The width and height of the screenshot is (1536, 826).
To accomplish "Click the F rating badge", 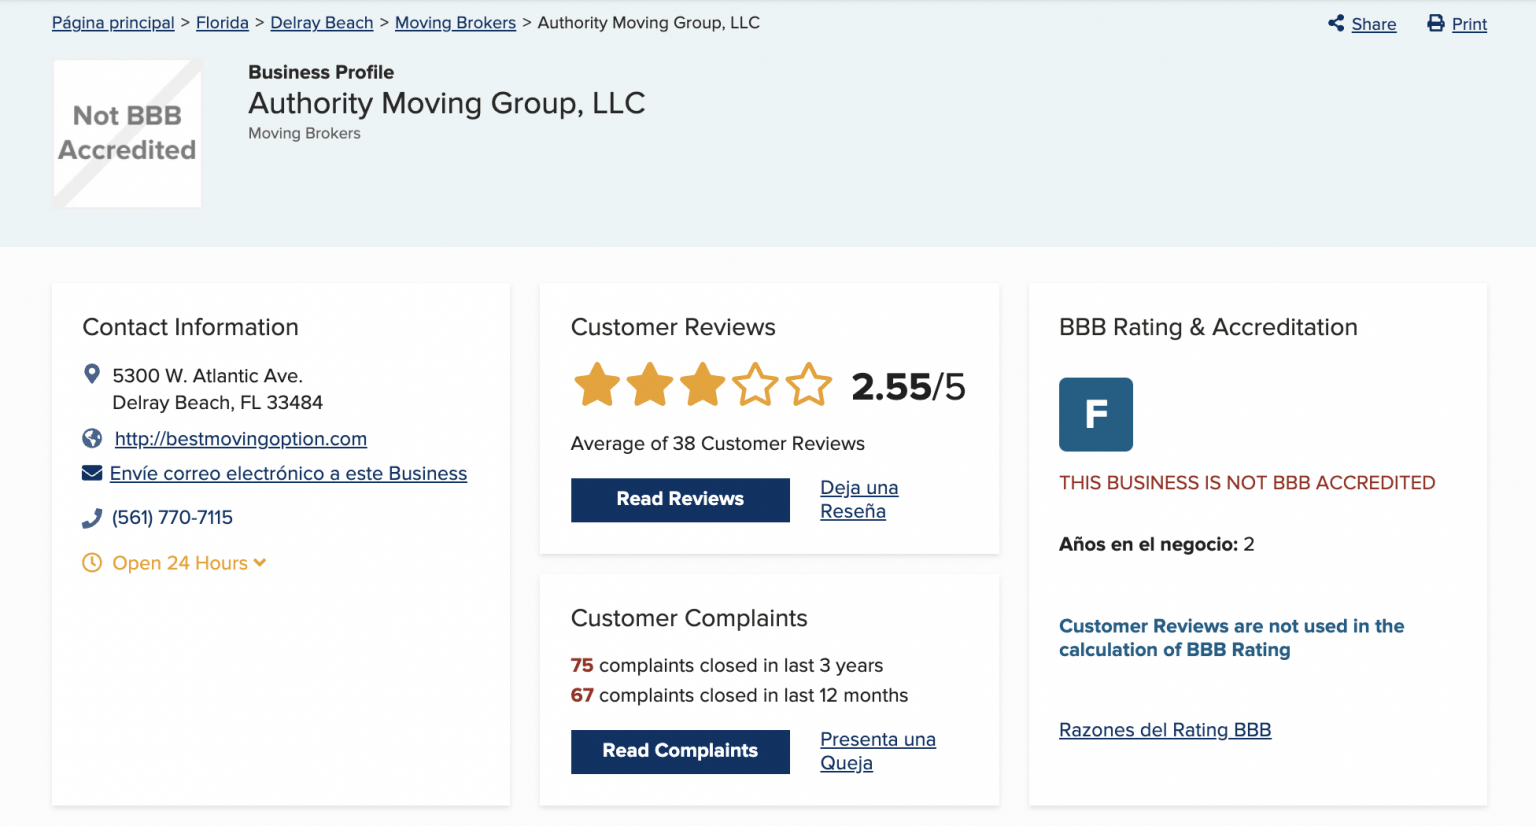I will 1096,414.
